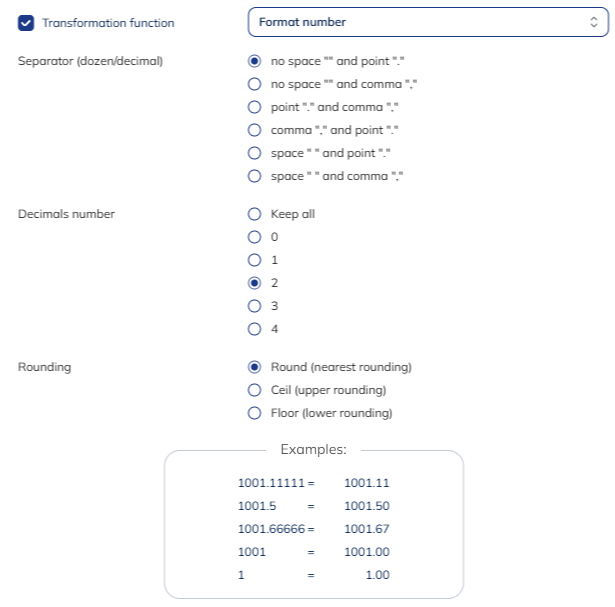Select Round nearest rounding option
615x607 pixels.
tap(255, 367)
